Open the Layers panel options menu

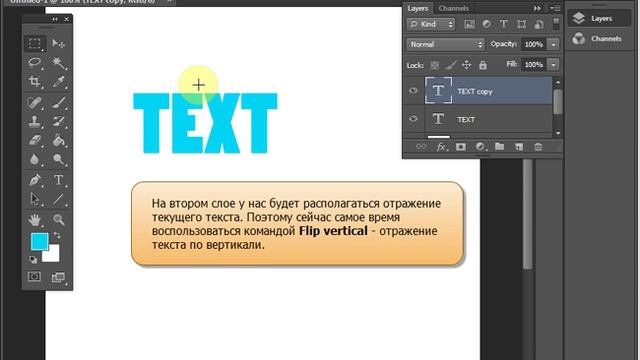tap(555, 8)
